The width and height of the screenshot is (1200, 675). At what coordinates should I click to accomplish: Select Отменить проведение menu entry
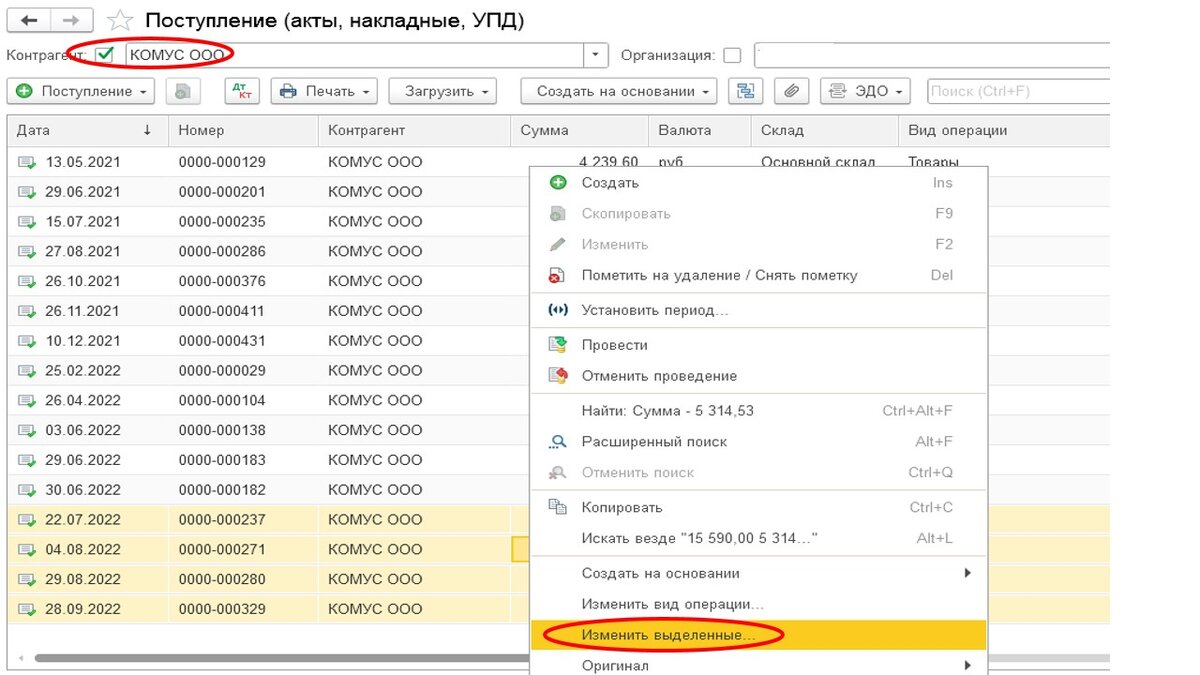(x=758, y=376)
